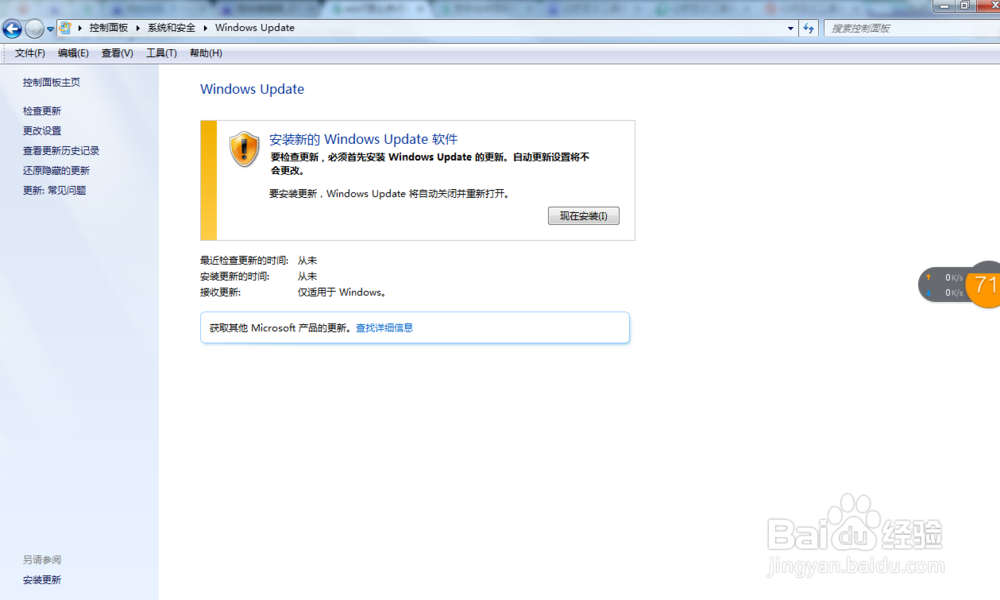
Task: Refresh the page with the refresh icon
Action: [x=809, y=29]
